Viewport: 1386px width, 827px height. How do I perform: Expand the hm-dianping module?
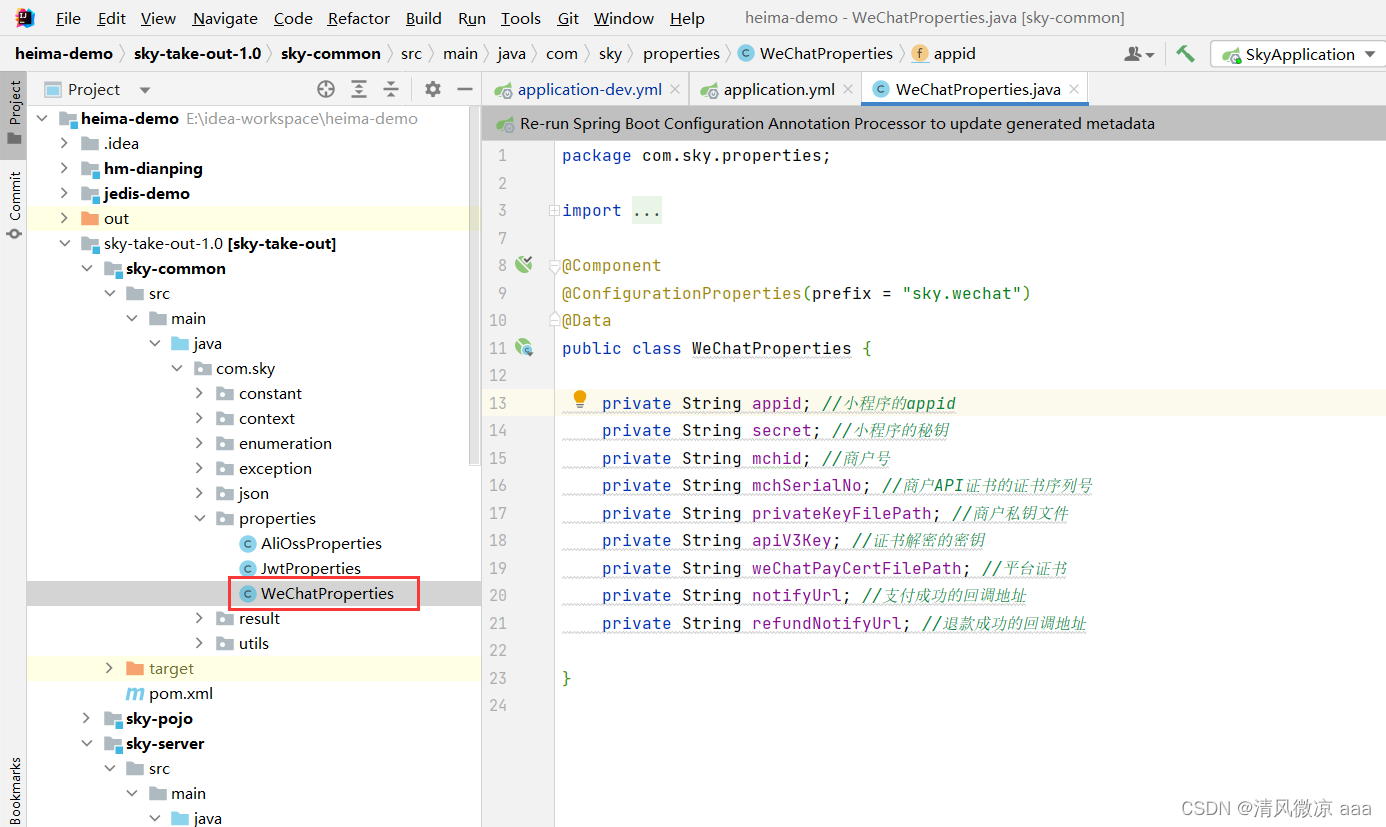click(64, 168)
